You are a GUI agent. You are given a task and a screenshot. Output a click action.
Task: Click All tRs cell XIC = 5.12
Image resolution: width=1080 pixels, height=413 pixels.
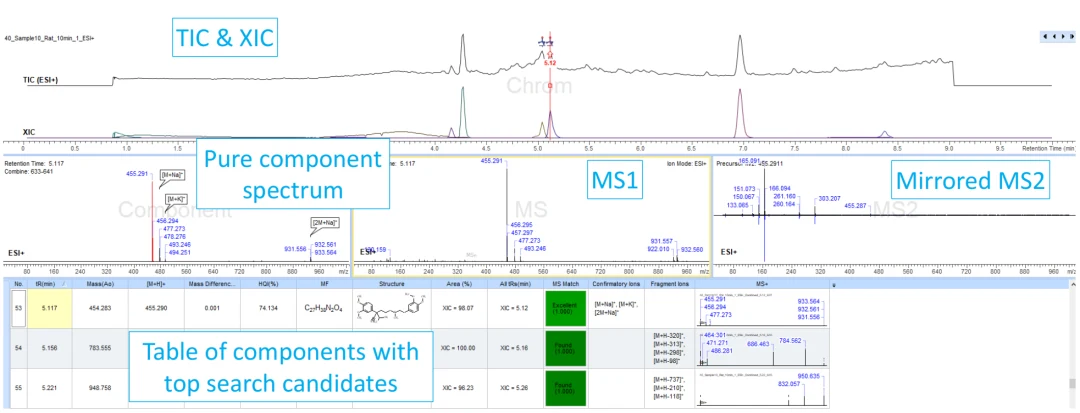515,308
